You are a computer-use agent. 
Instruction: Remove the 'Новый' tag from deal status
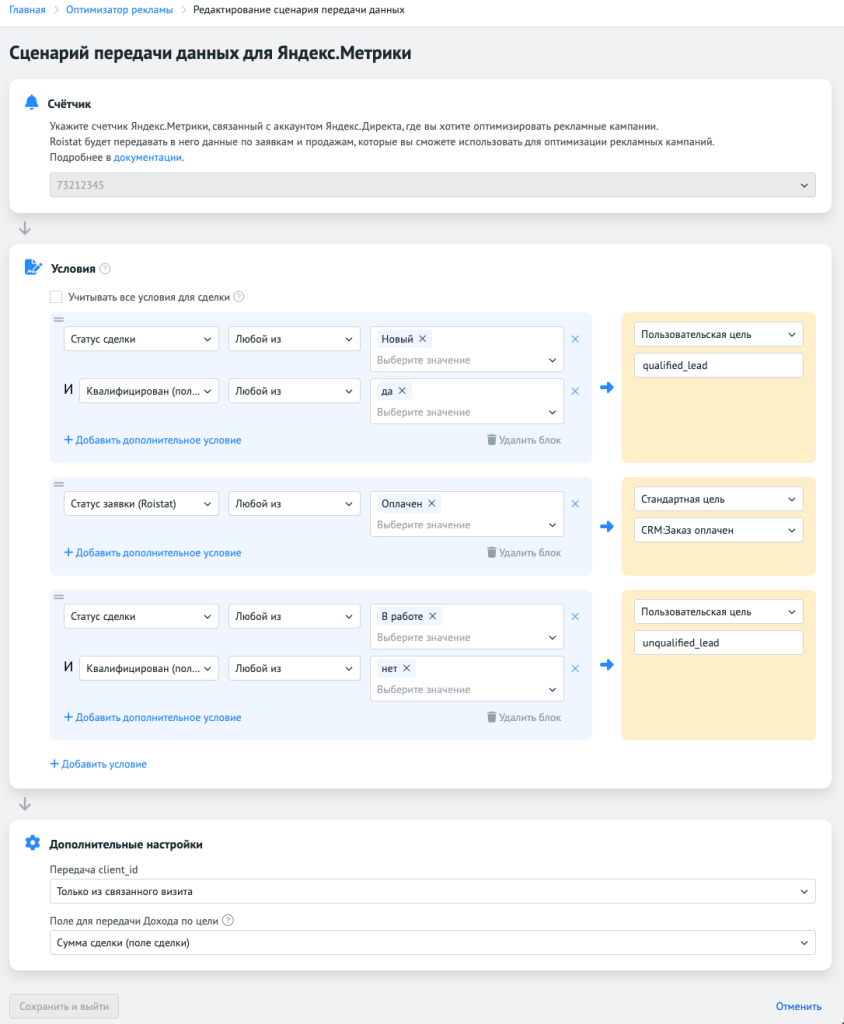tap(423, 339)
